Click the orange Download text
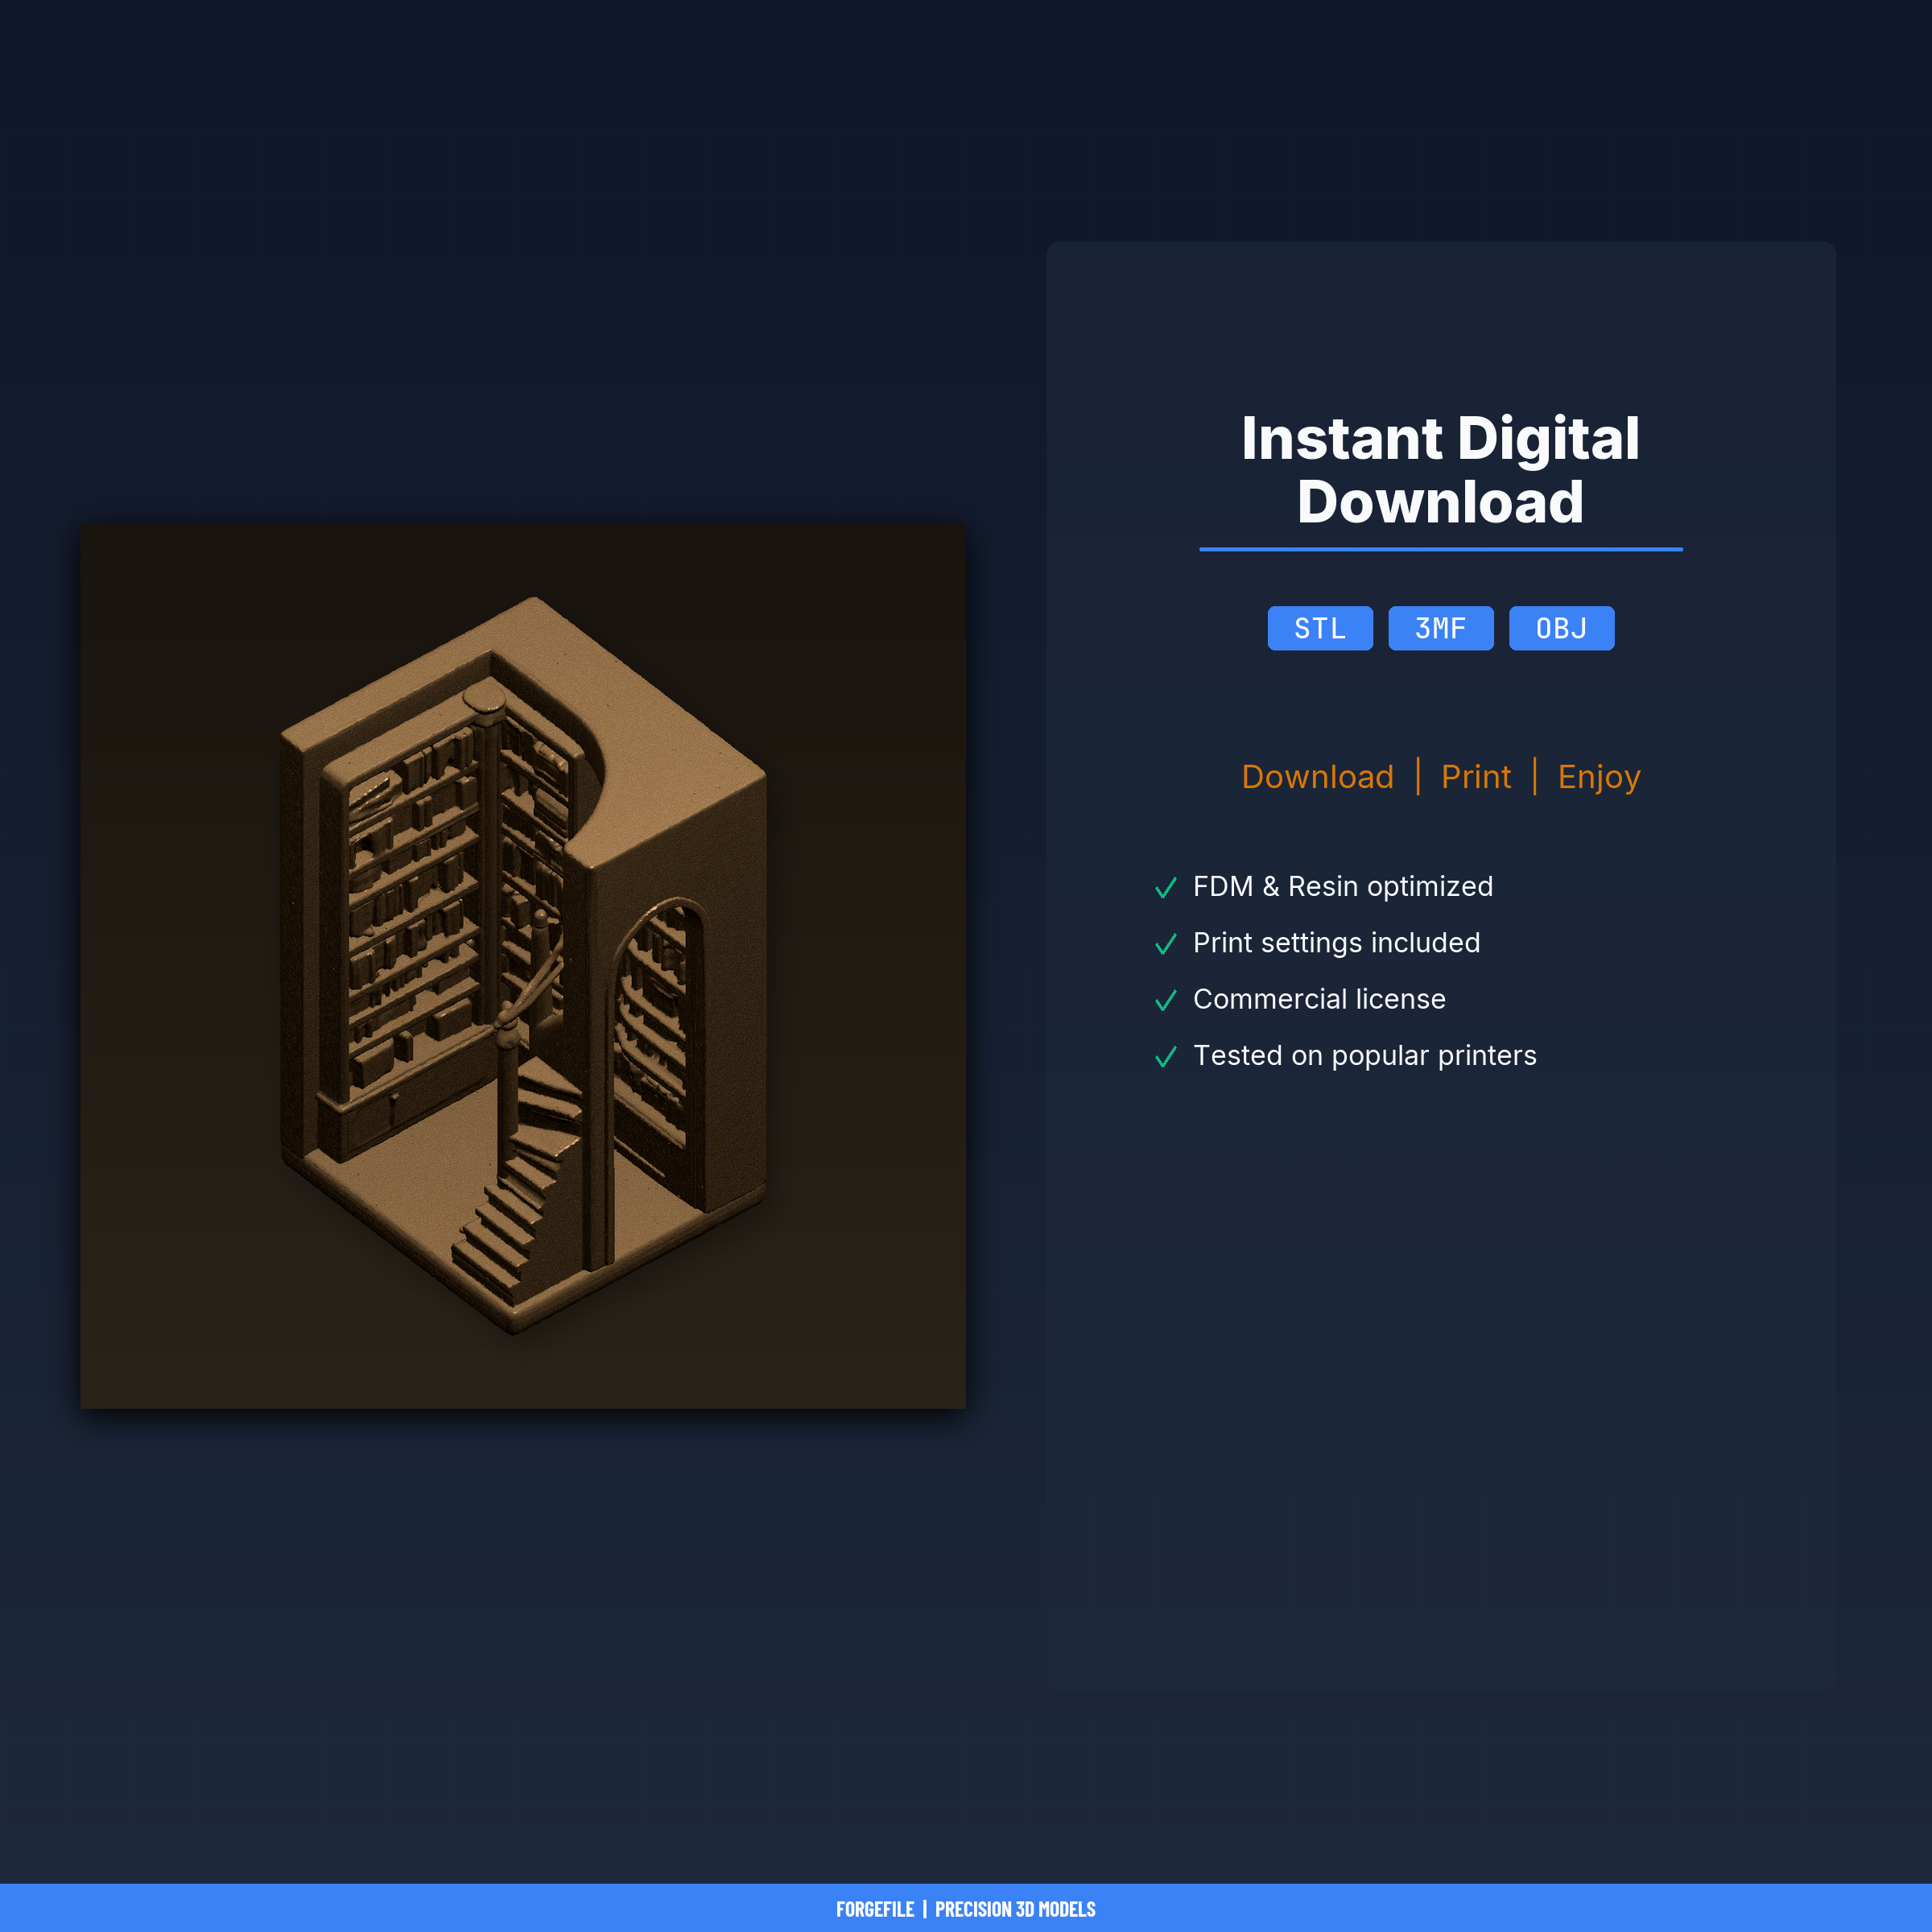This screenshot has width=1932, height=1932. click(1317, 777)
